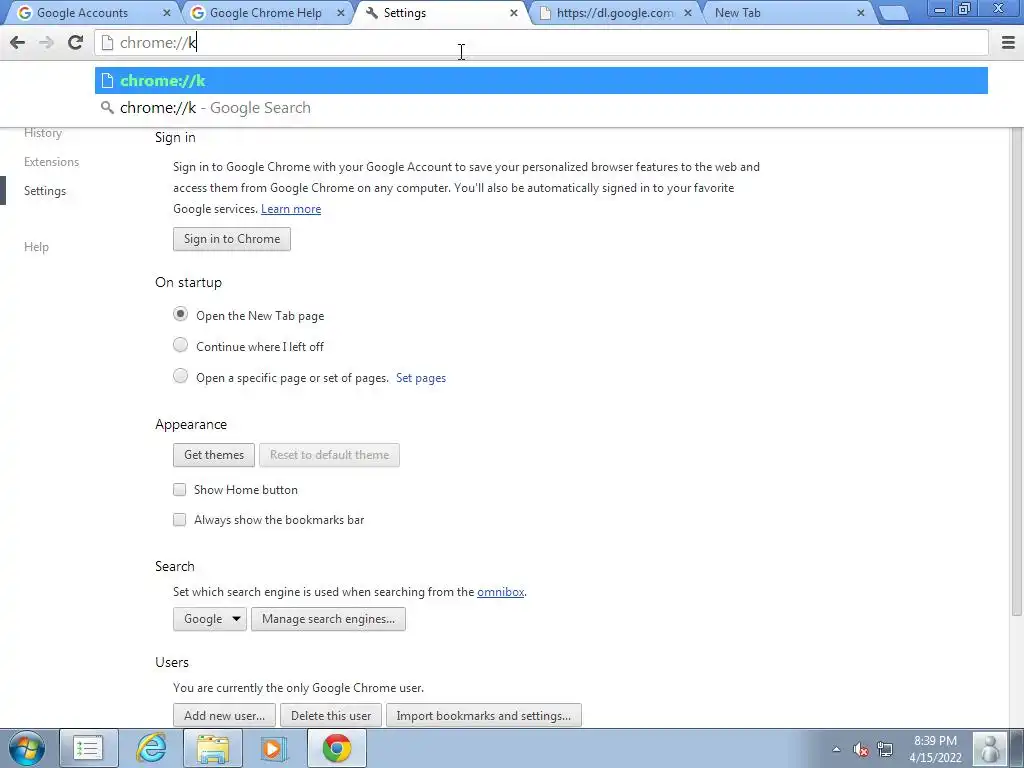Click Google logo icon on Google Accounts tab
This screenshot has height=768, width=1024.
click(x=25, y=13)
